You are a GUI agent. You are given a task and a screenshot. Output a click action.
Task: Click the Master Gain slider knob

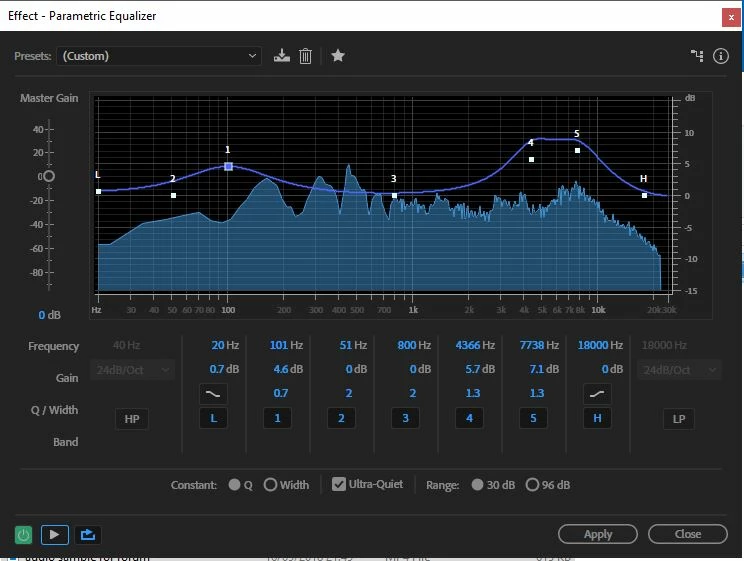click(49, 177)
